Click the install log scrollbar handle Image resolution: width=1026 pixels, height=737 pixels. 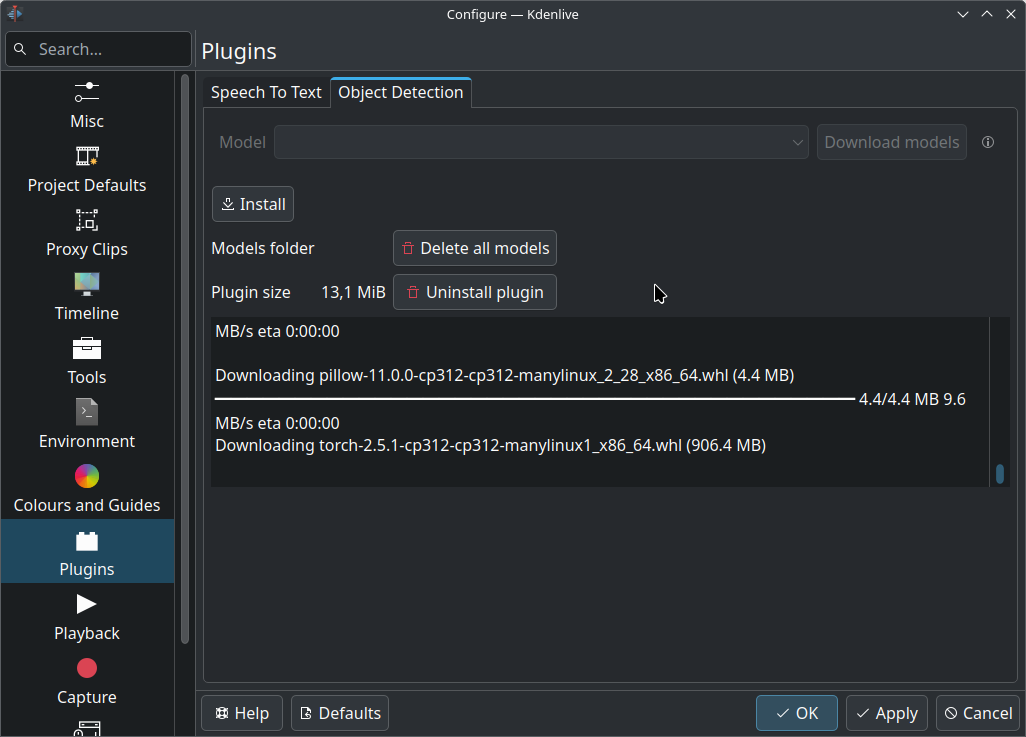[999, 474]
